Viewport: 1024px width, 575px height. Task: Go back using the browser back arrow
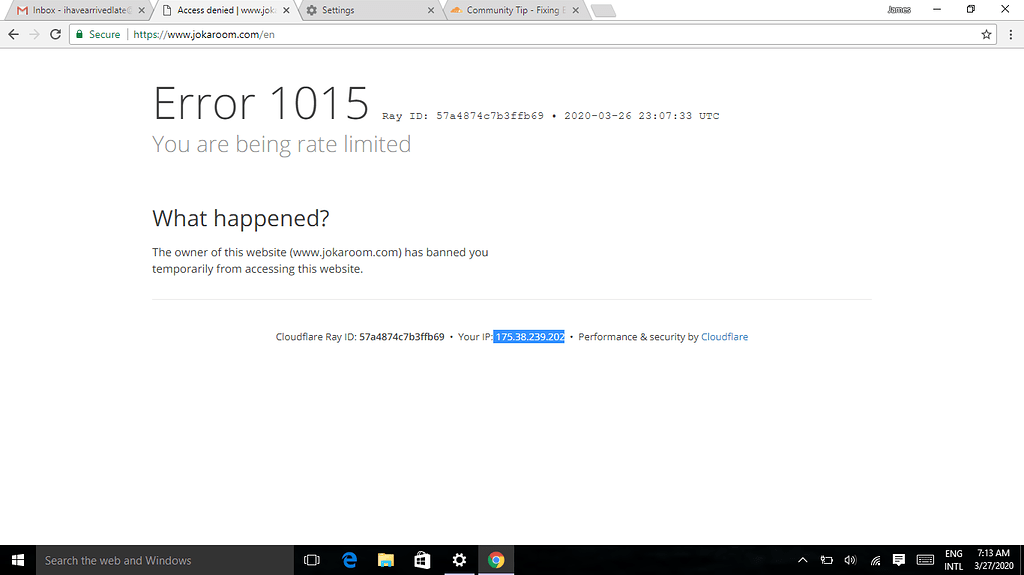14,35
